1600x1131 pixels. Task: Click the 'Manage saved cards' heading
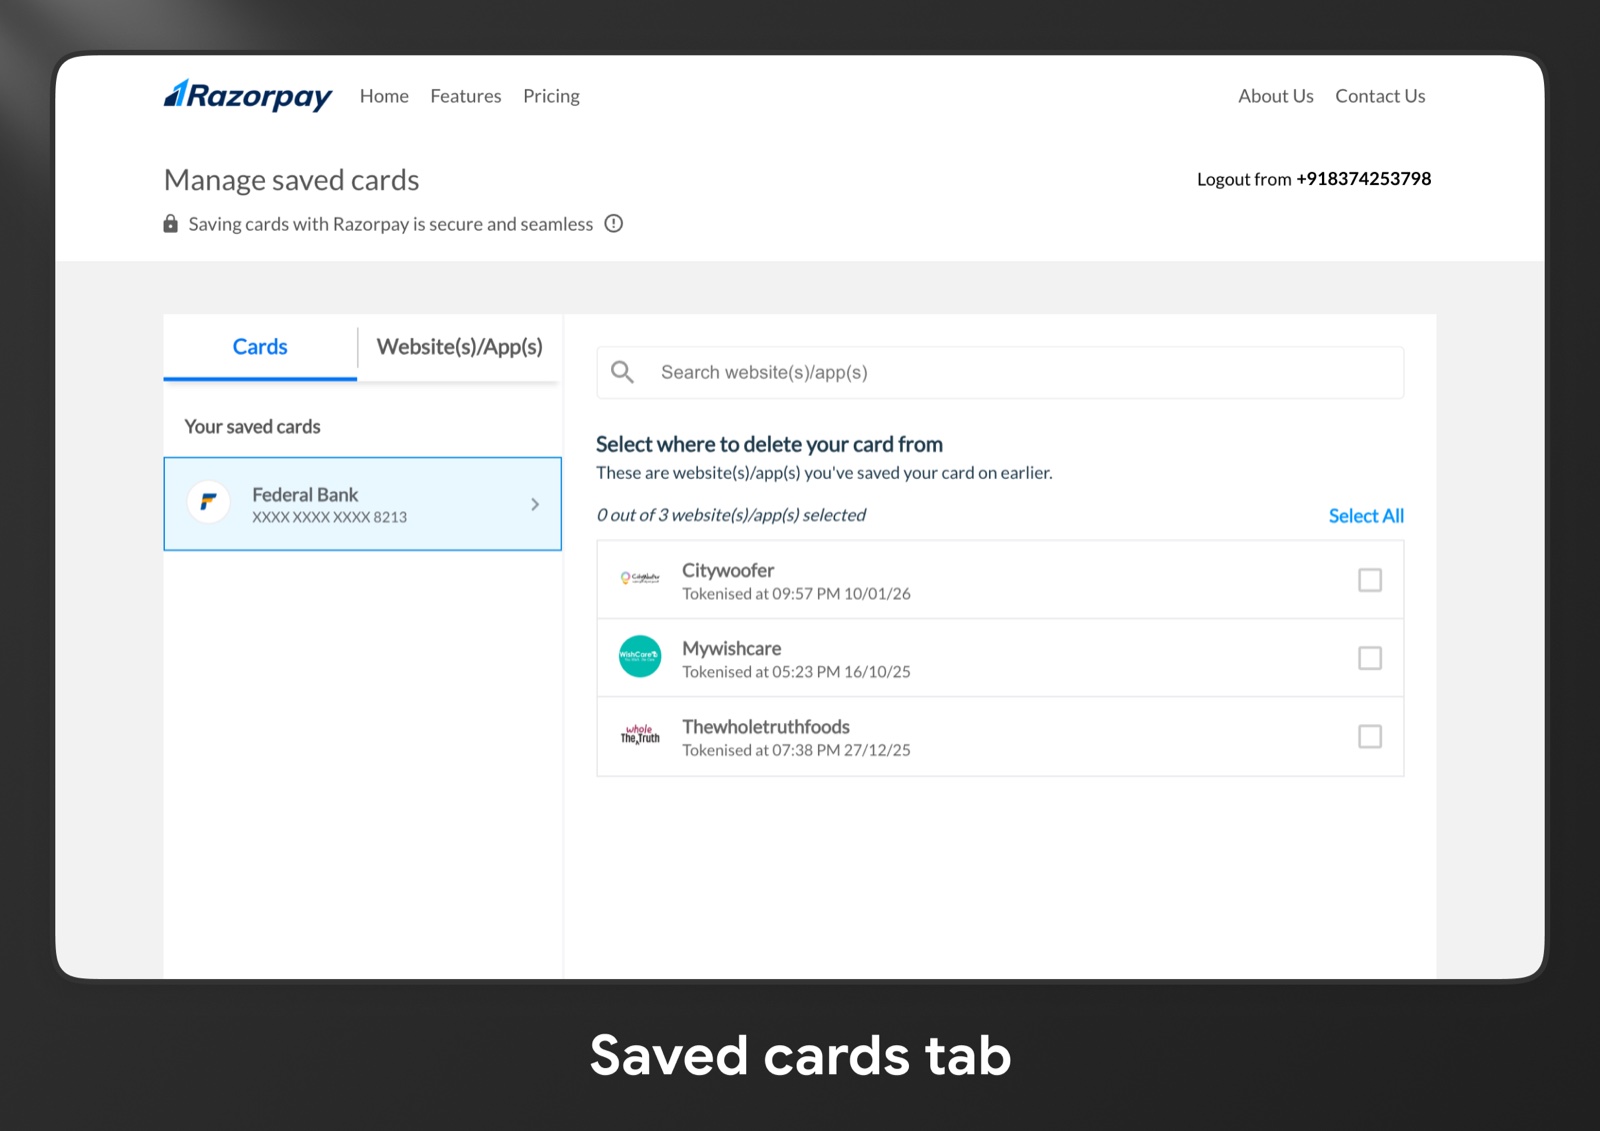click(292, 180)
